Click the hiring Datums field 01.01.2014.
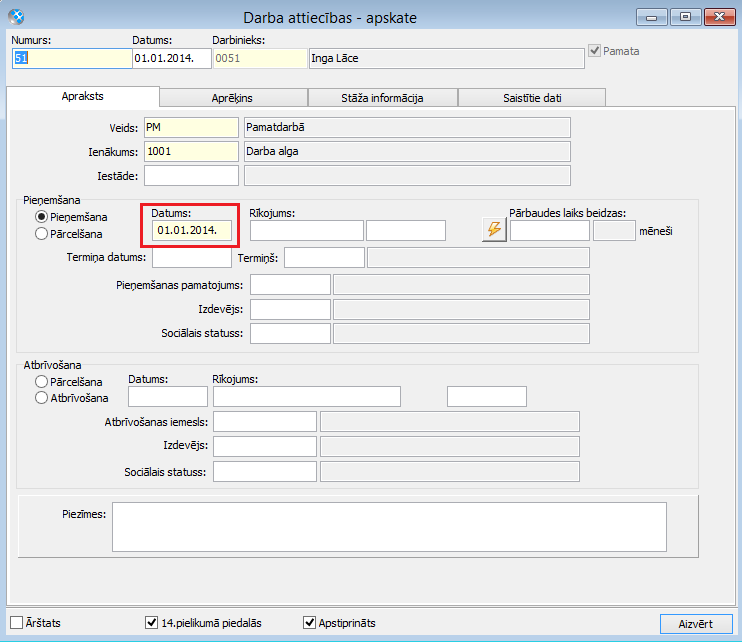The image size is (742, 642). click(x=192, y=230)
